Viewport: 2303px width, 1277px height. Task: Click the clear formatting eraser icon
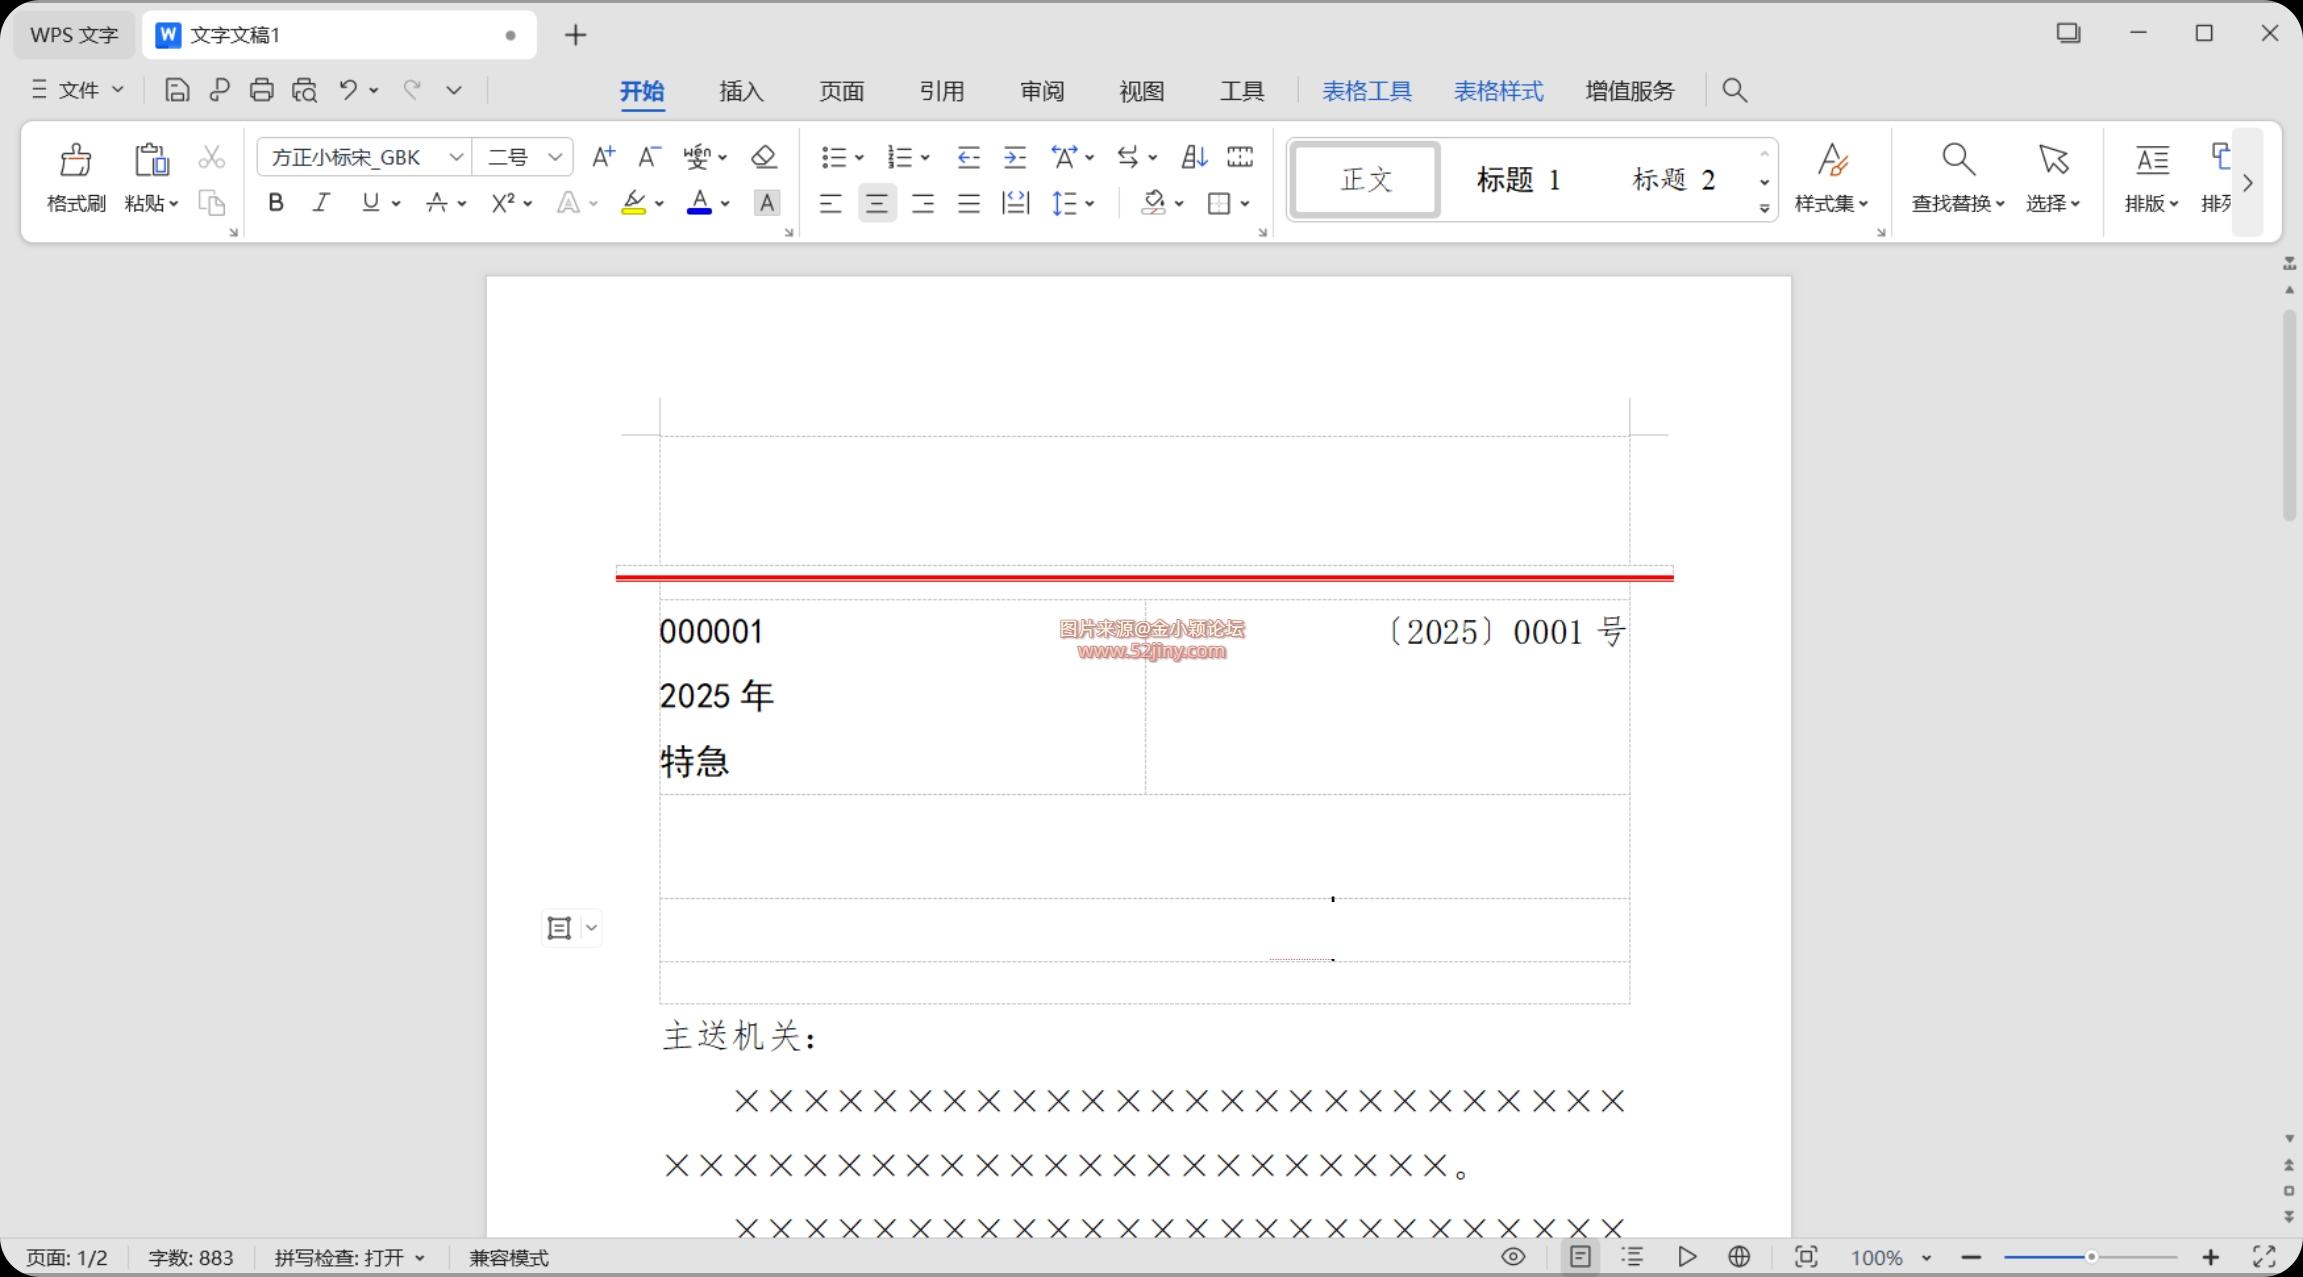click(764, 157)
